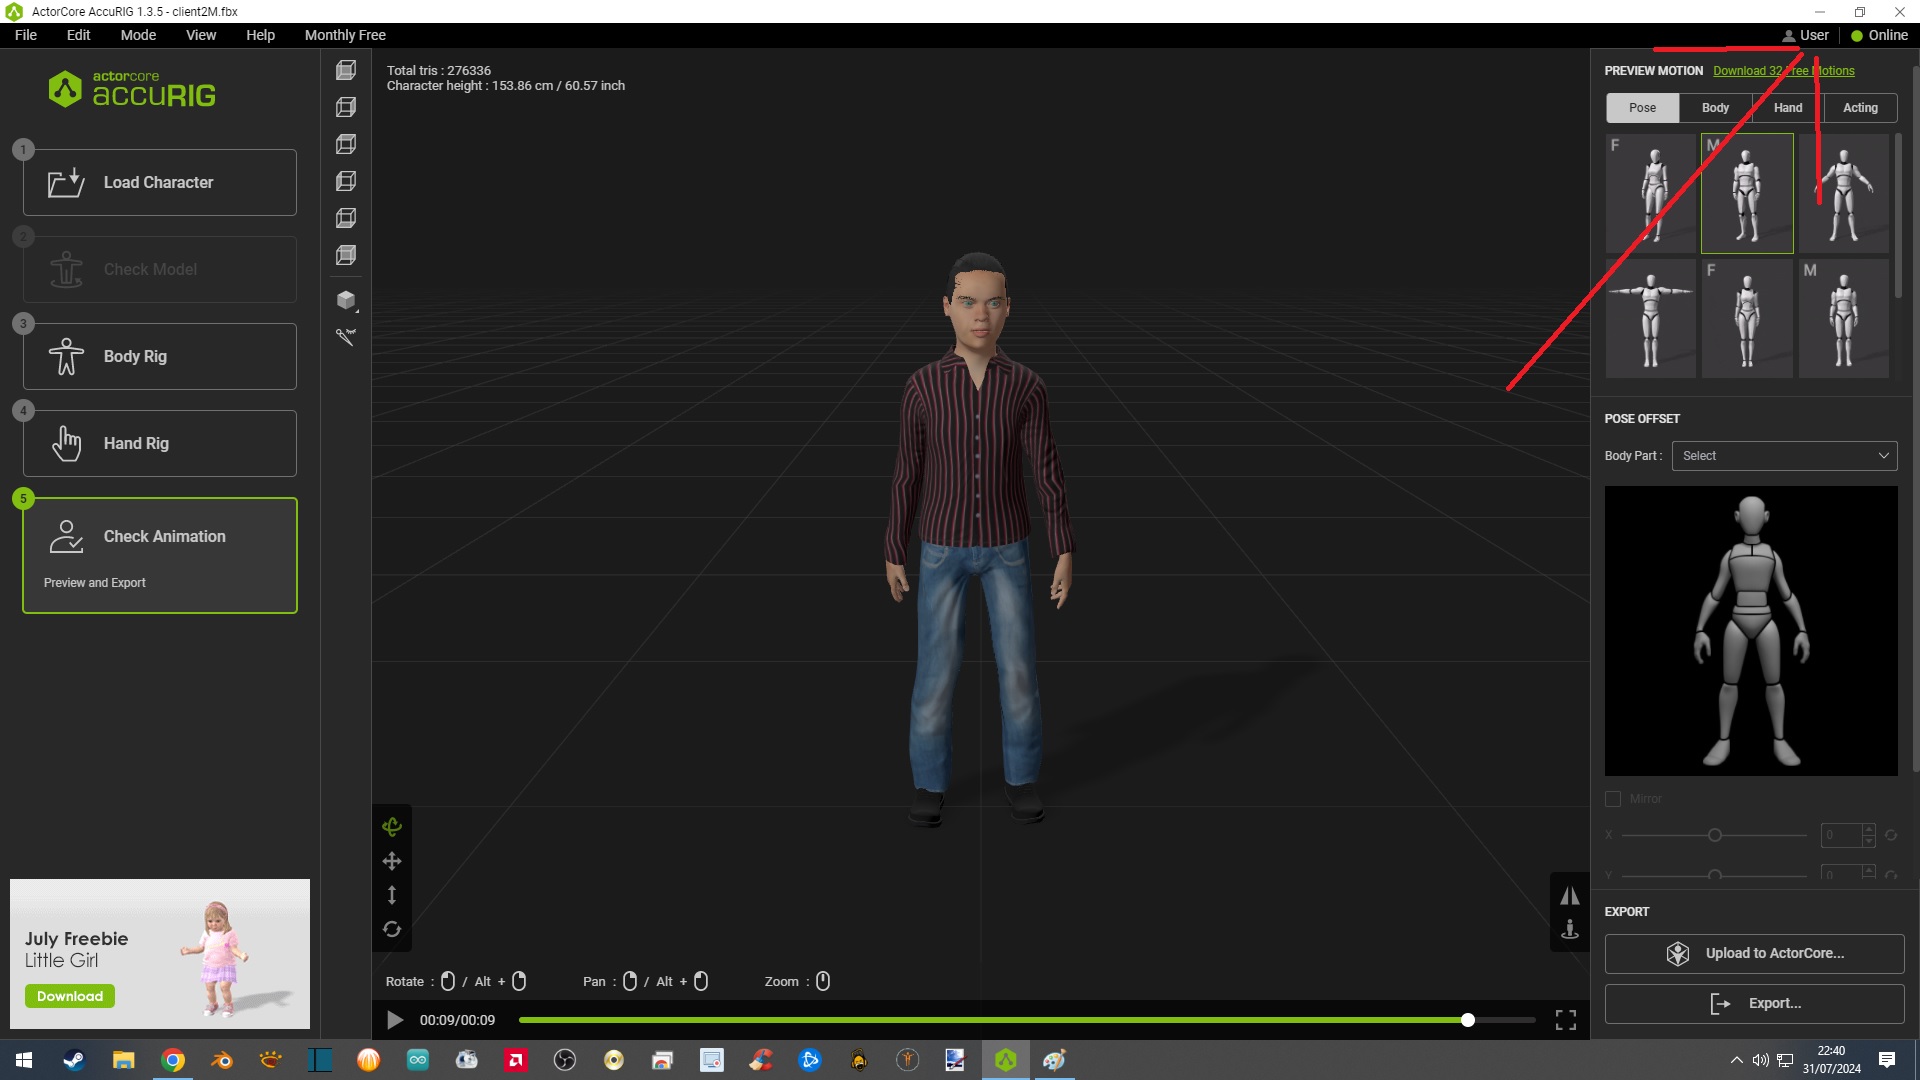Click the X offset value field
Image resolution: width=1920 pixels, height=1080 pixels.
(1841, 835)
